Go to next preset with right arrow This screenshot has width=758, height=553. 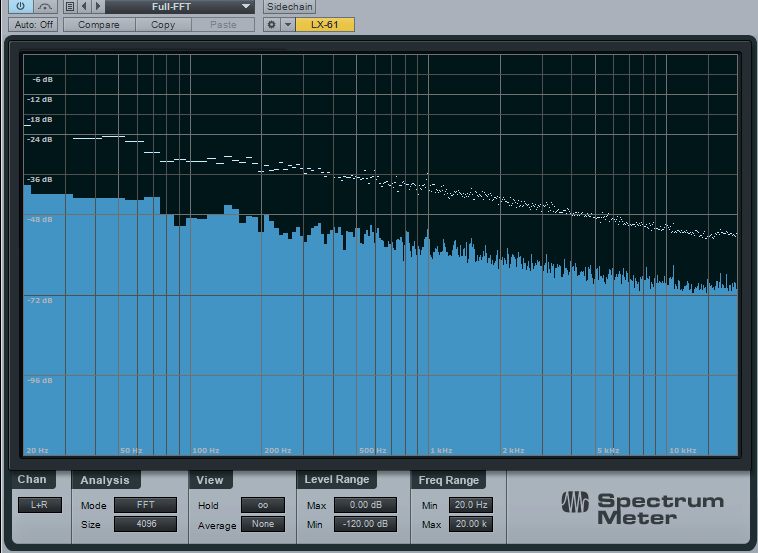97,6
